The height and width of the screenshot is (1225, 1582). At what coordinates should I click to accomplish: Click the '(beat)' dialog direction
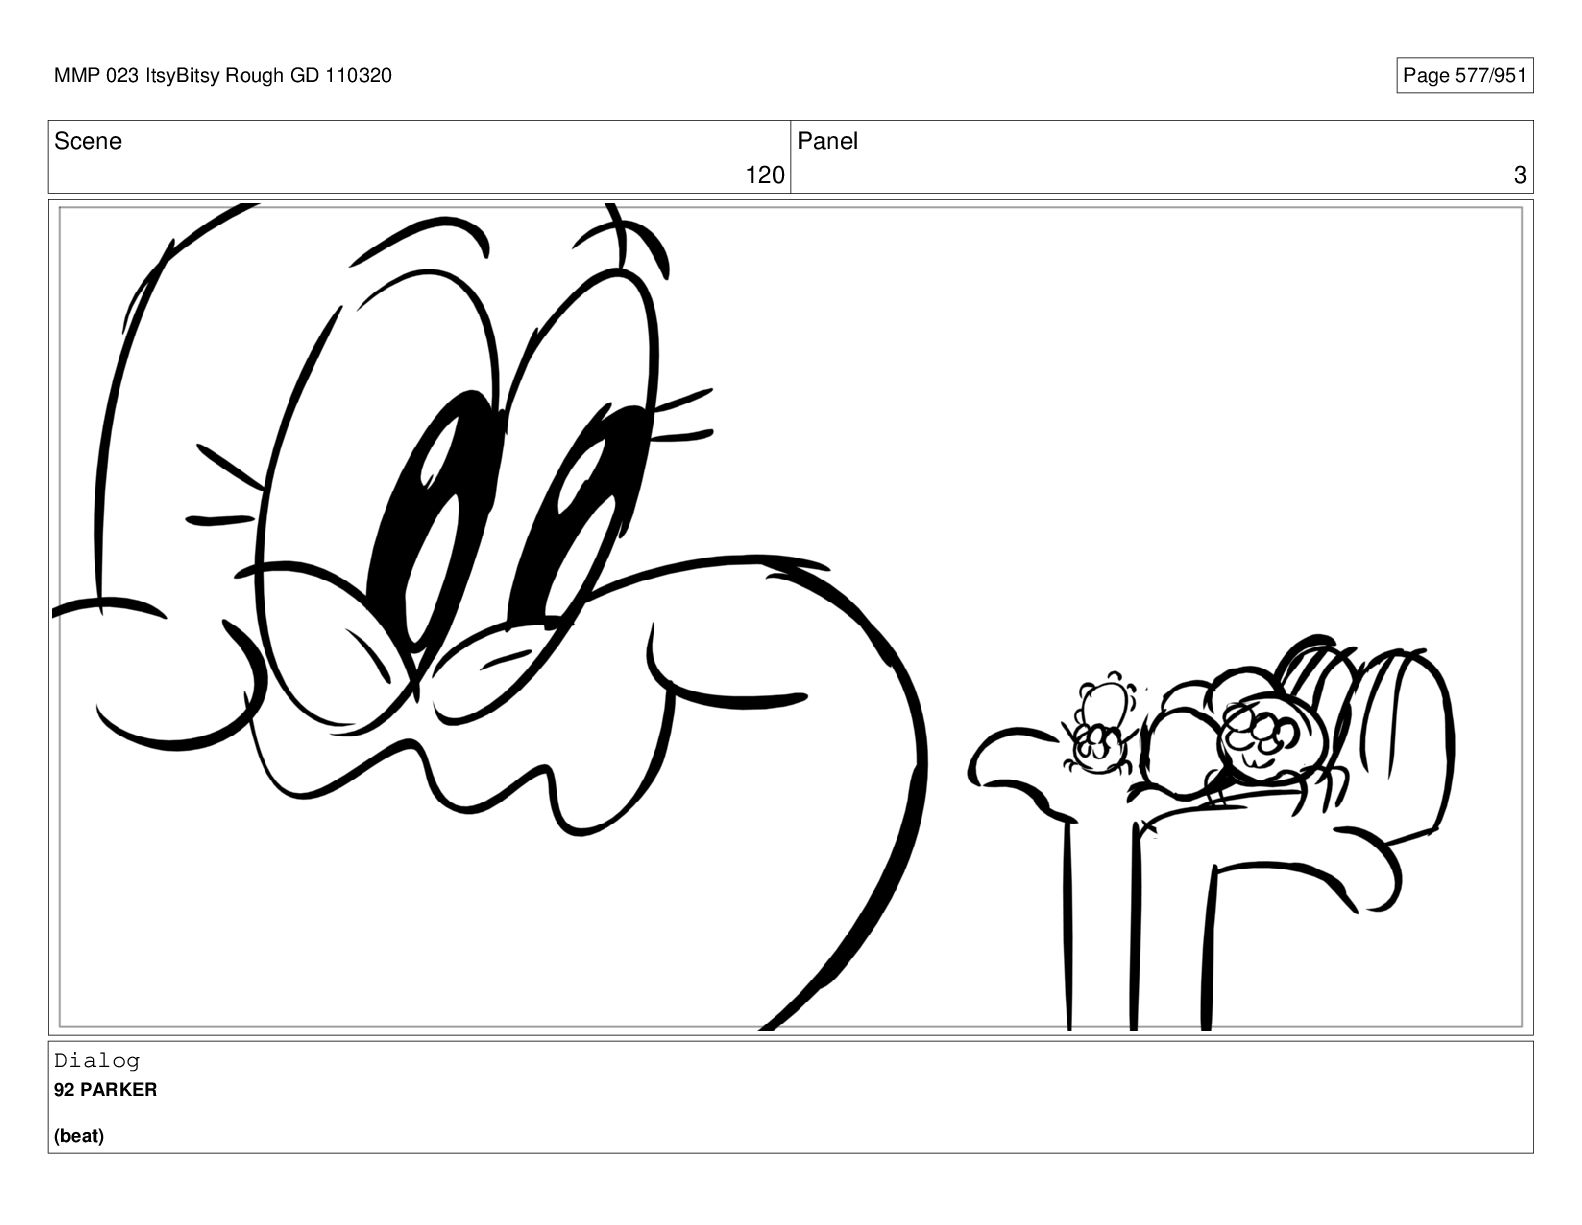click(x=79, y=1136)
